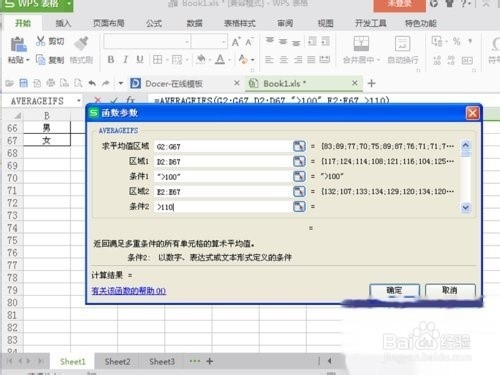The width and height of the screenshot is (500, 375).
Task: Close the Book1.xls document tab
Action: click(355, 83)
